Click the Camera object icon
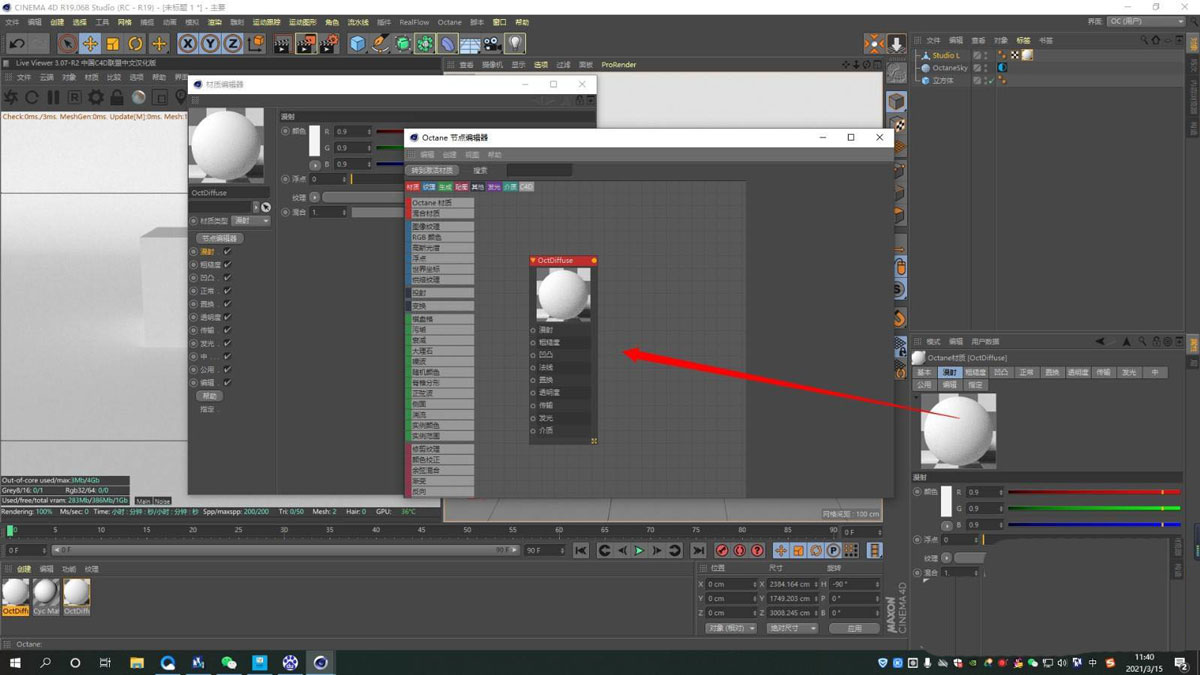1200x675 pixels. 492,44
